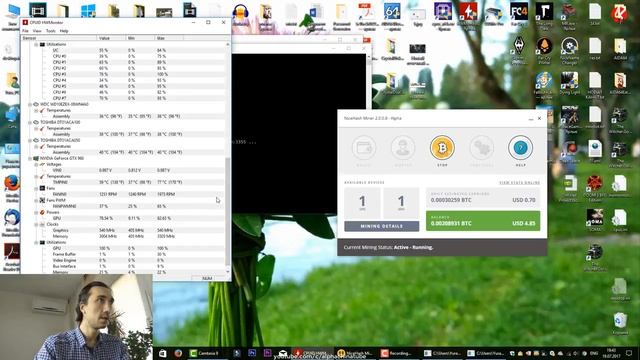This screenshot has width=640, height=360.
Task: Collapse the NVIDIA GeForce GTX node
Action: (x=30, y=158)
